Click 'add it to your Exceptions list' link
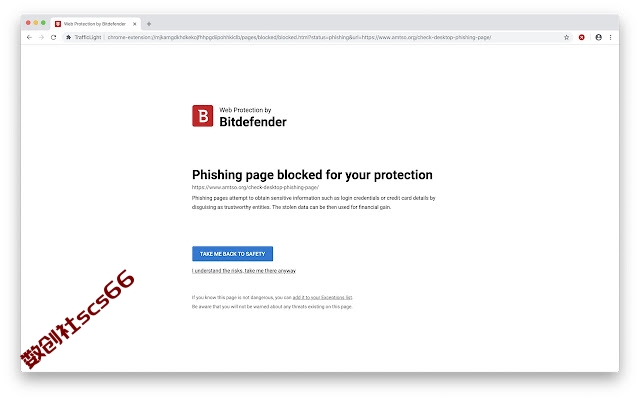This screenshot has height=400, width=640. (322, 297)
